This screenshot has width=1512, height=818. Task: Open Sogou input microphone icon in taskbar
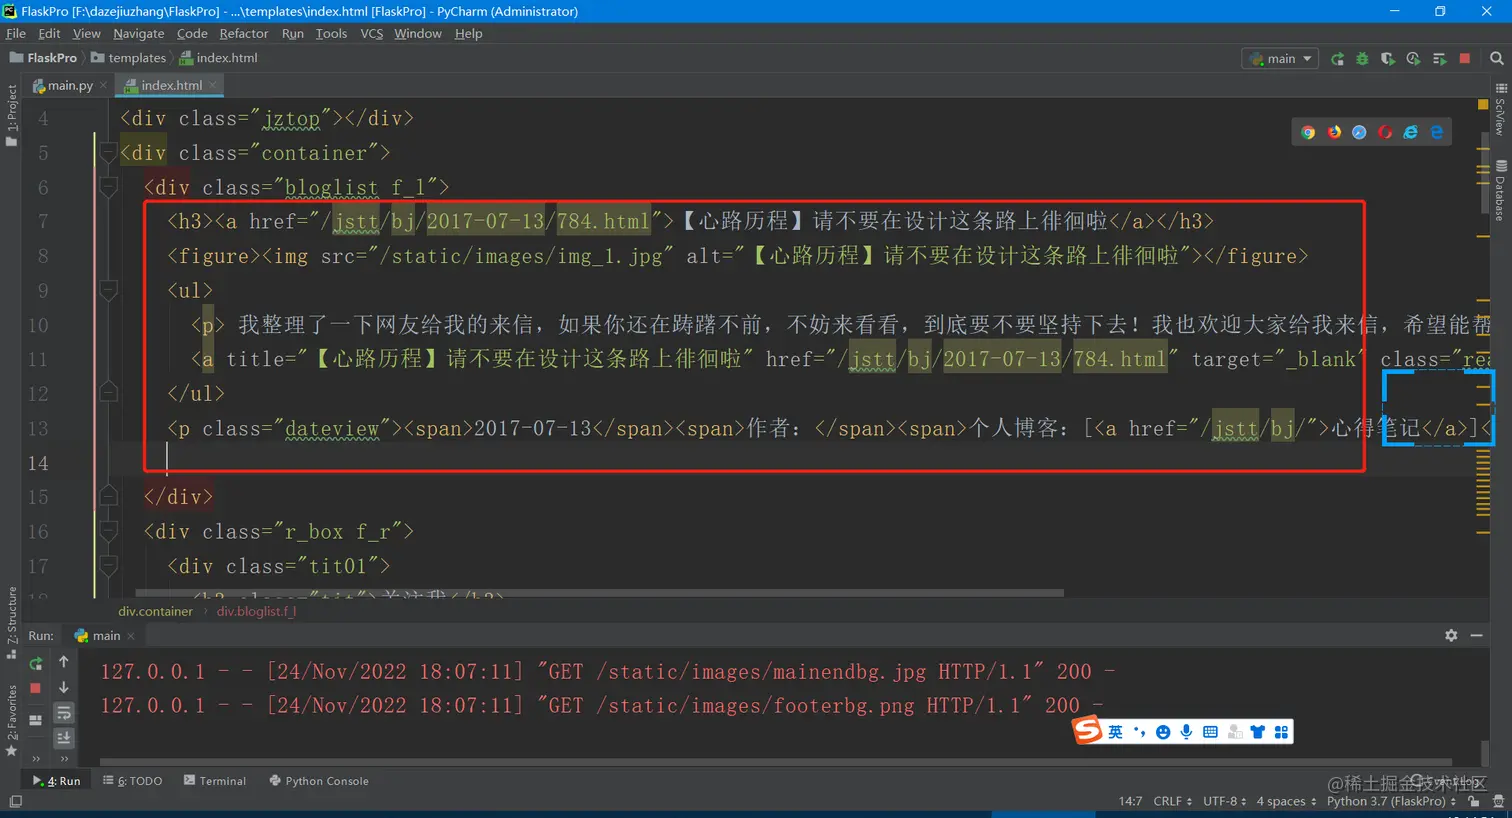point(1186,731)
